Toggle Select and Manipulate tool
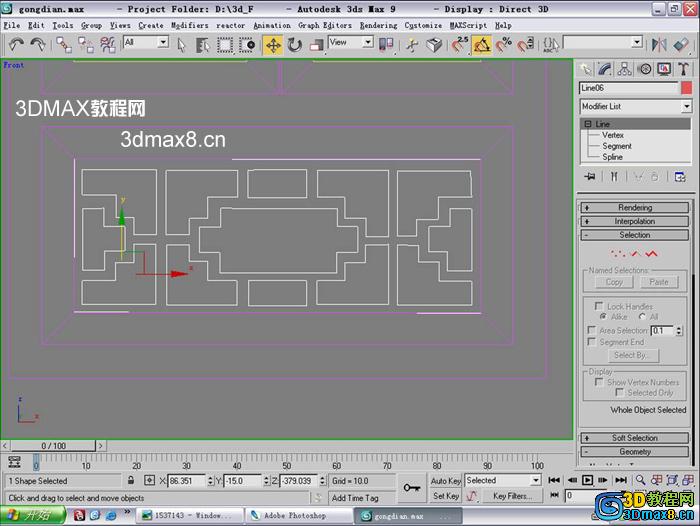Screen dimensions: 700x526 412,45
